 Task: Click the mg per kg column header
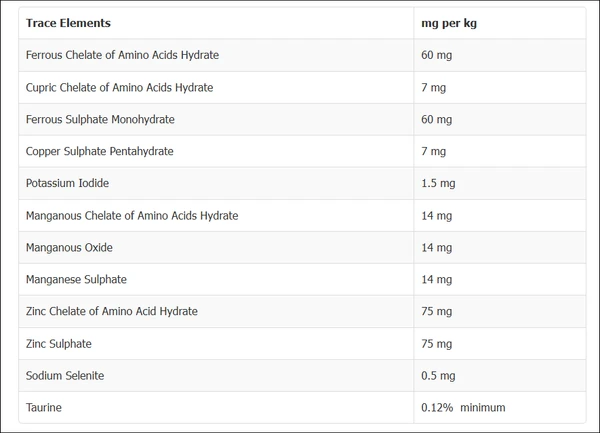click(x=449, y=23)
